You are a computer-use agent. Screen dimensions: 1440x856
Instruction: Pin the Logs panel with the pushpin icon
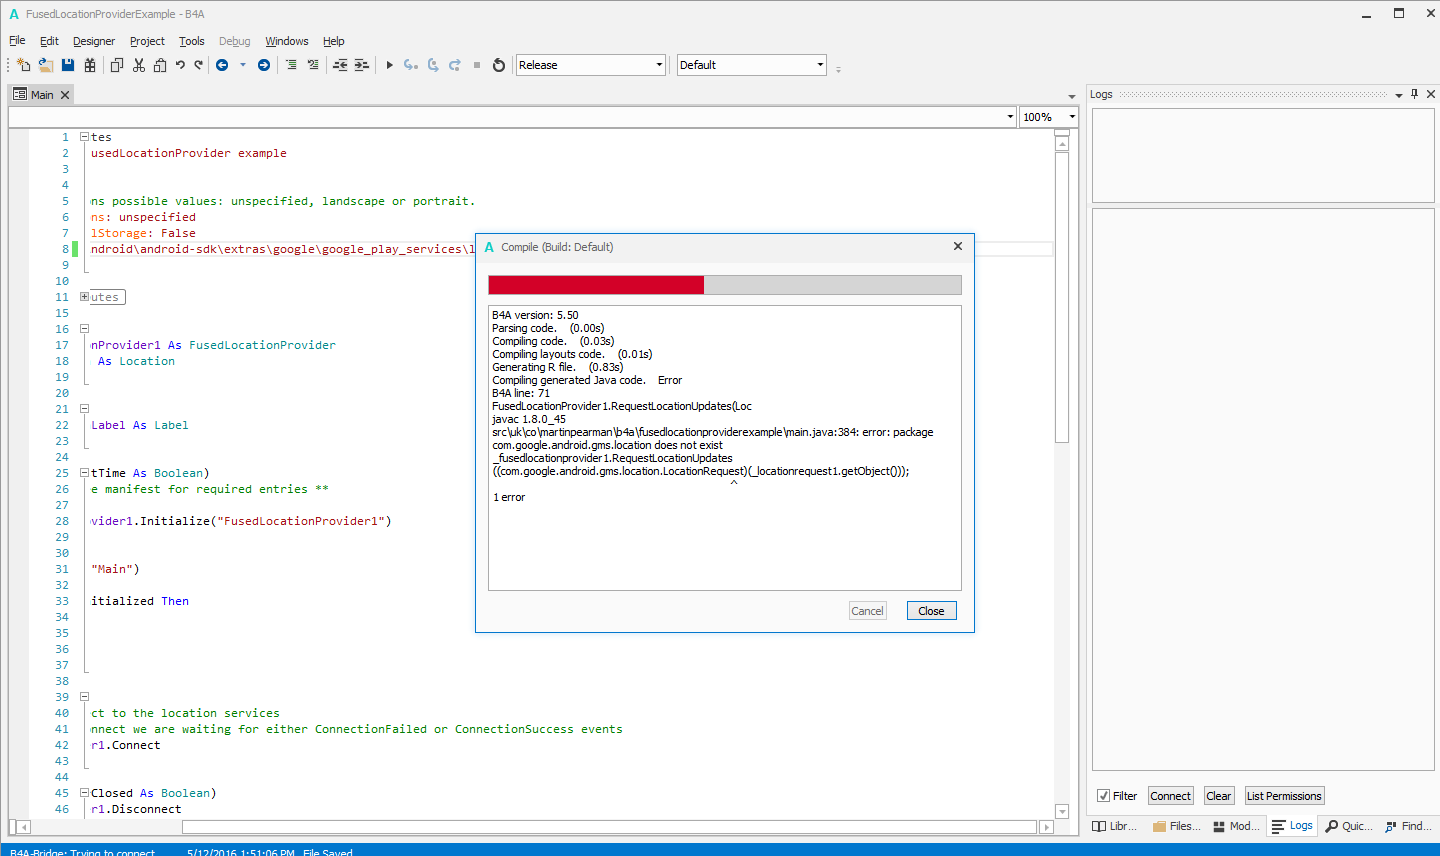coord(1414,94)
